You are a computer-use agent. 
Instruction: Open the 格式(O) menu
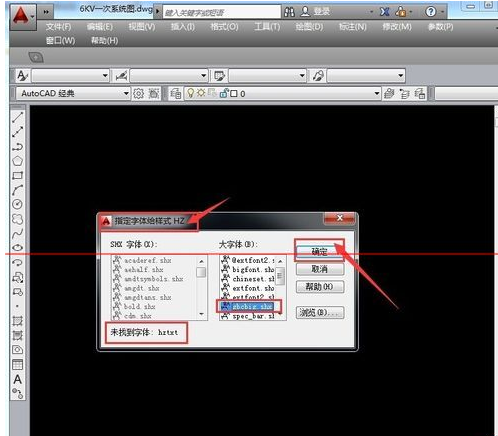(x=224, y=27)
